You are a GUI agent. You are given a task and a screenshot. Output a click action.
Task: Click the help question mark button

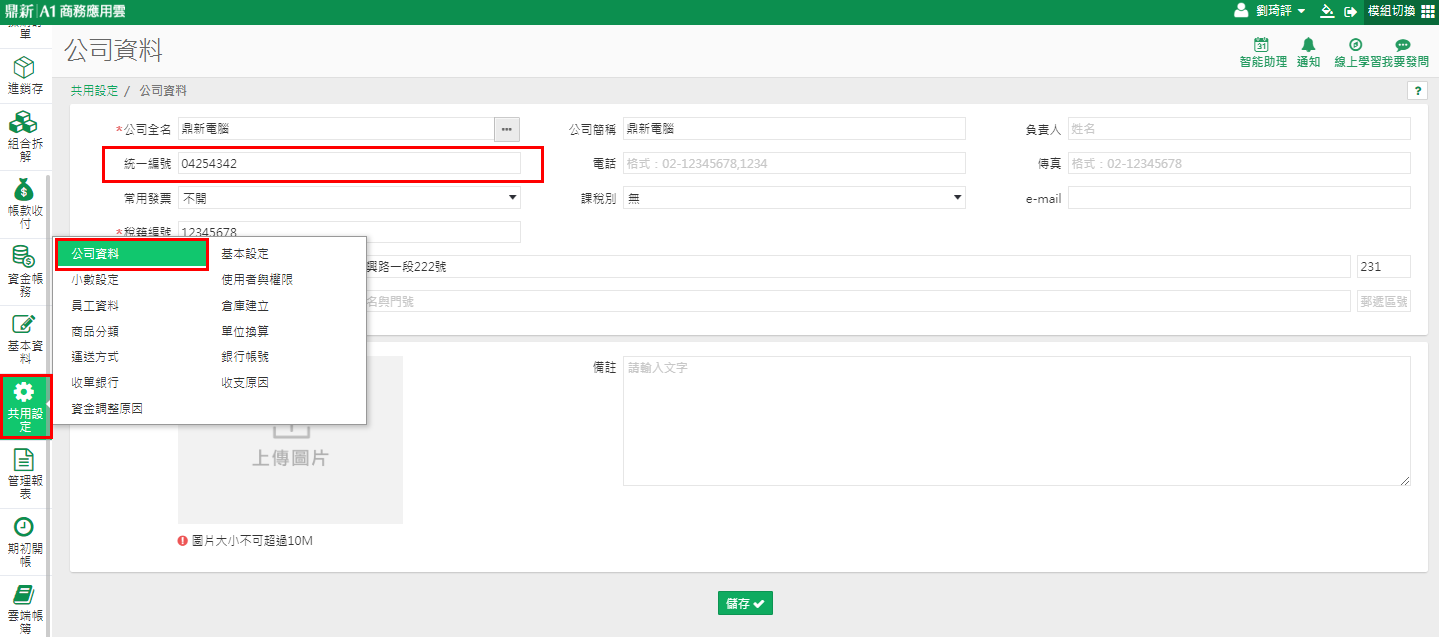(1417, 90)
